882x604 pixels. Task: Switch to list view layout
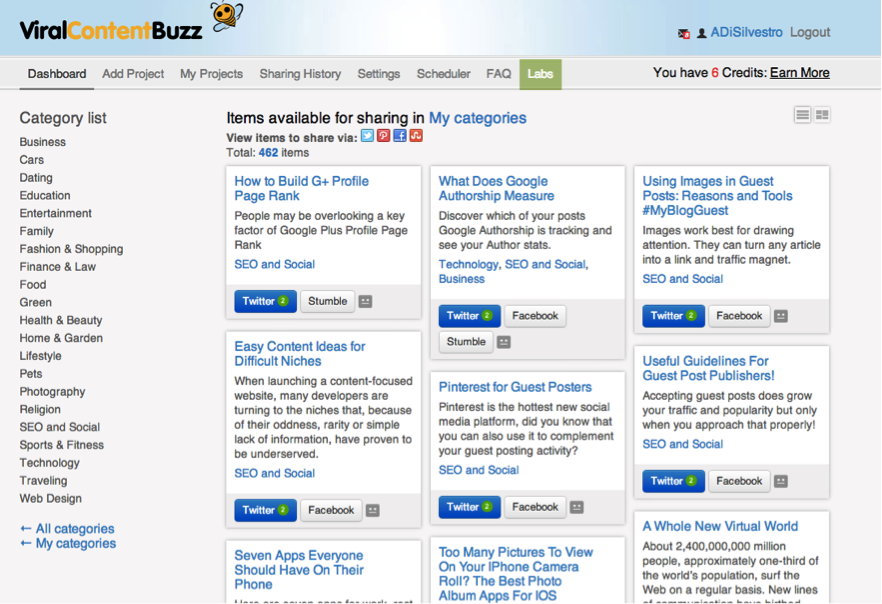point(802,115)
